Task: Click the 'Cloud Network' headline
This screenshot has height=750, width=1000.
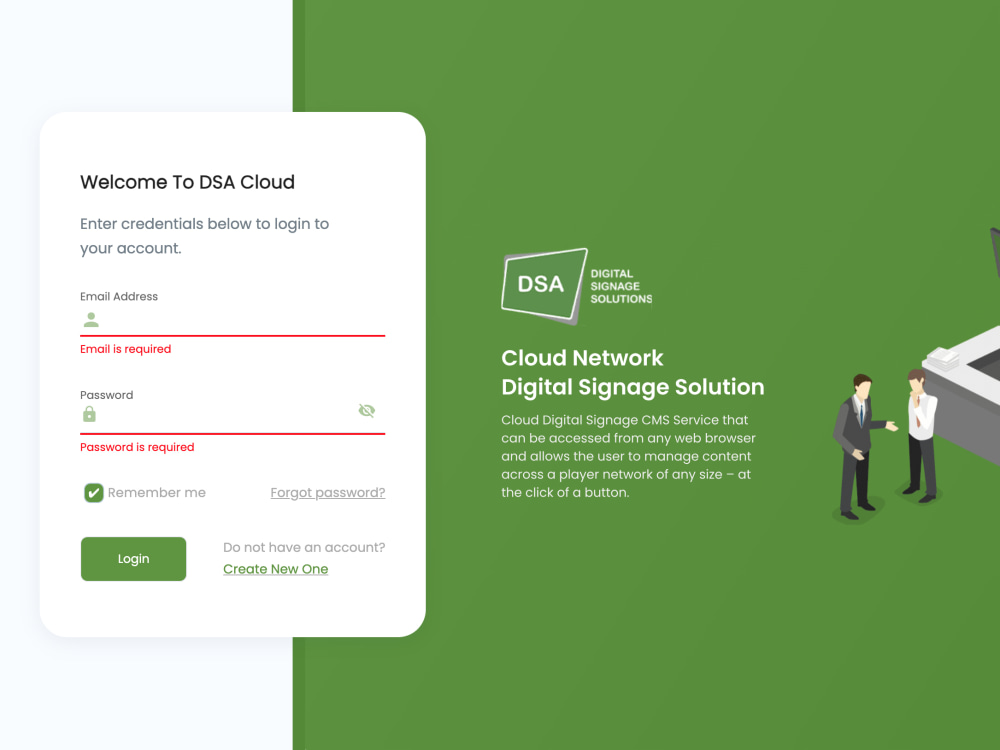Action: coord(582,358)
